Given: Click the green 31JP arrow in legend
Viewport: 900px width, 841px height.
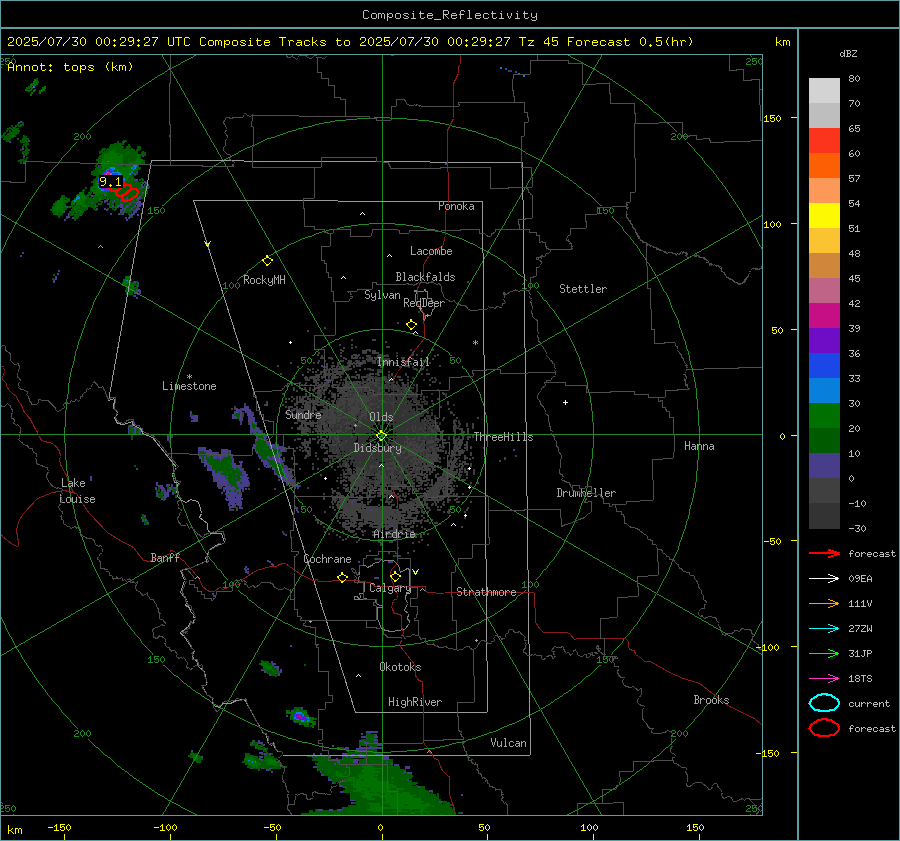Looking at the screenshot, I should (x=824, y=653).
